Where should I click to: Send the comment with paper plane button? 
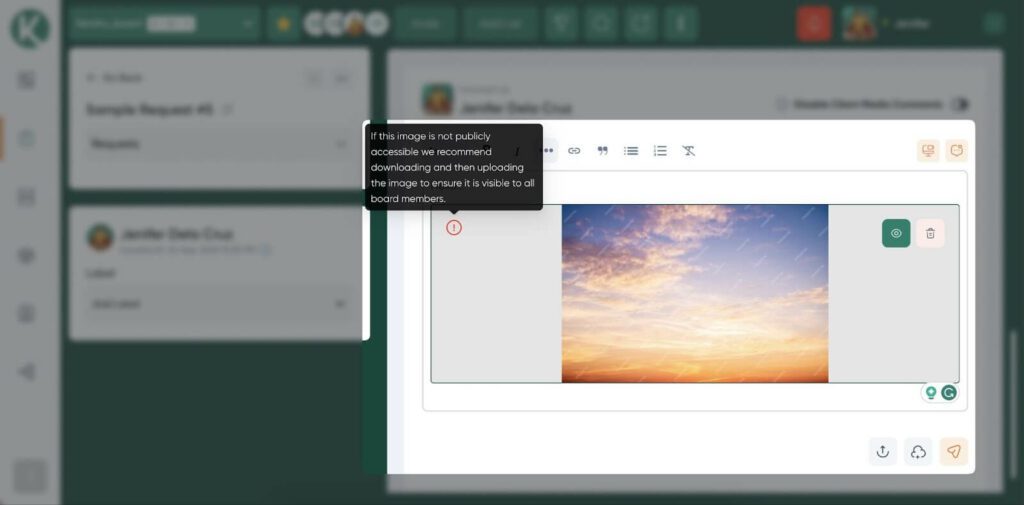coord(954,452)
